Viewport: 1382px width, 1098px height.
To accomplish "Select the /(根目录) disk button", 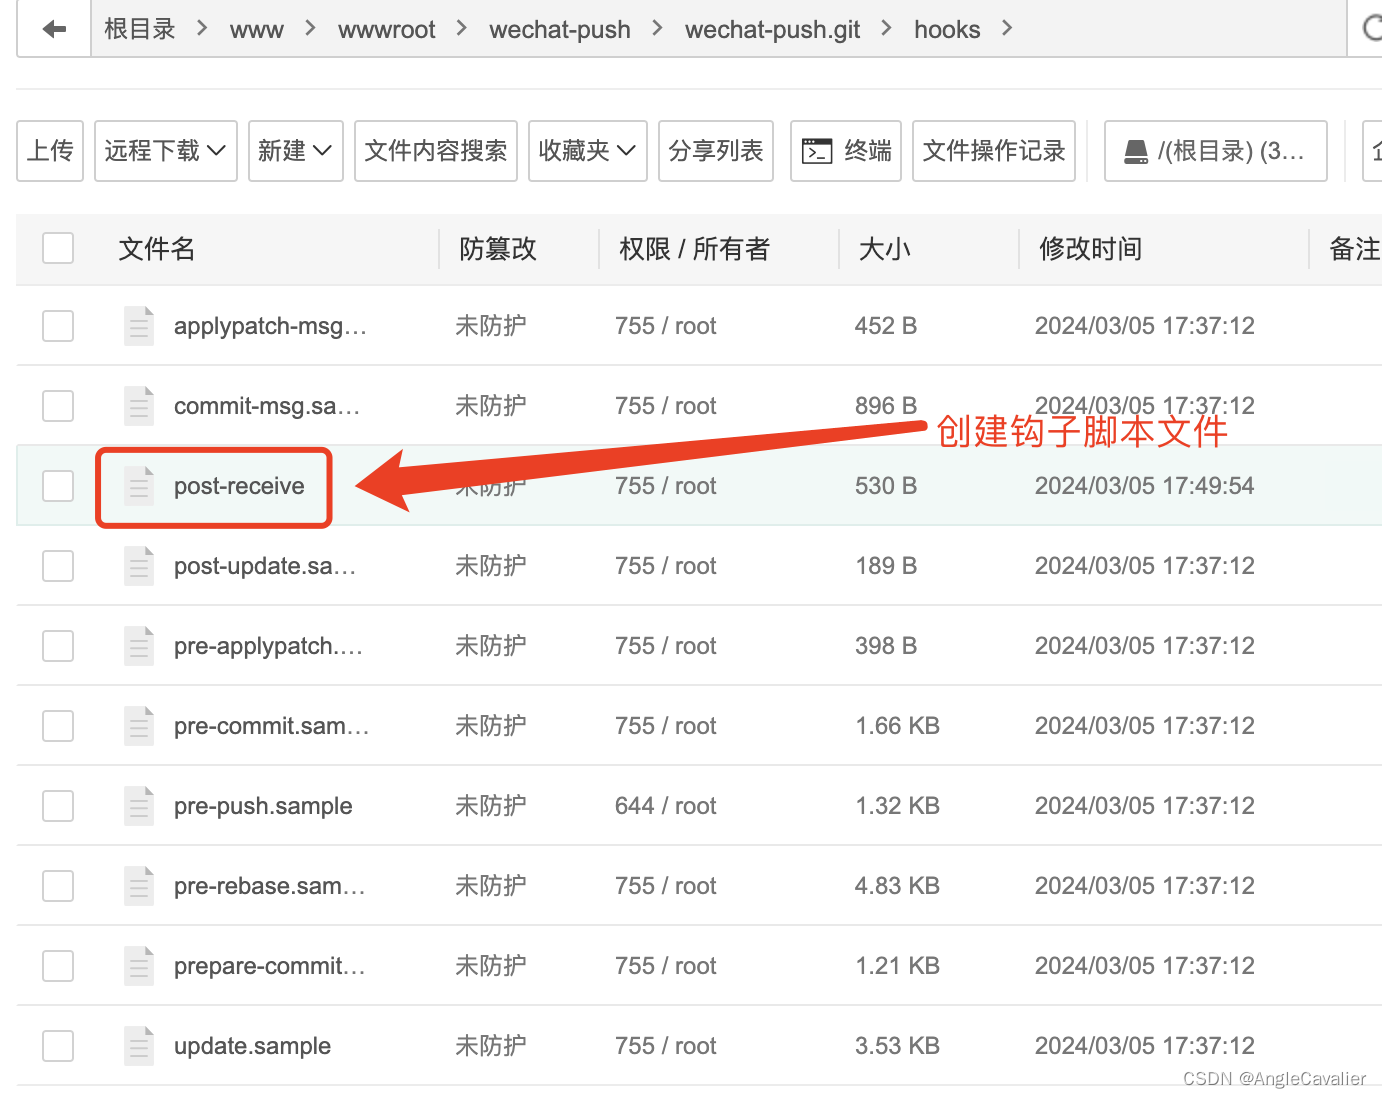I will (x=1216, y=151).
